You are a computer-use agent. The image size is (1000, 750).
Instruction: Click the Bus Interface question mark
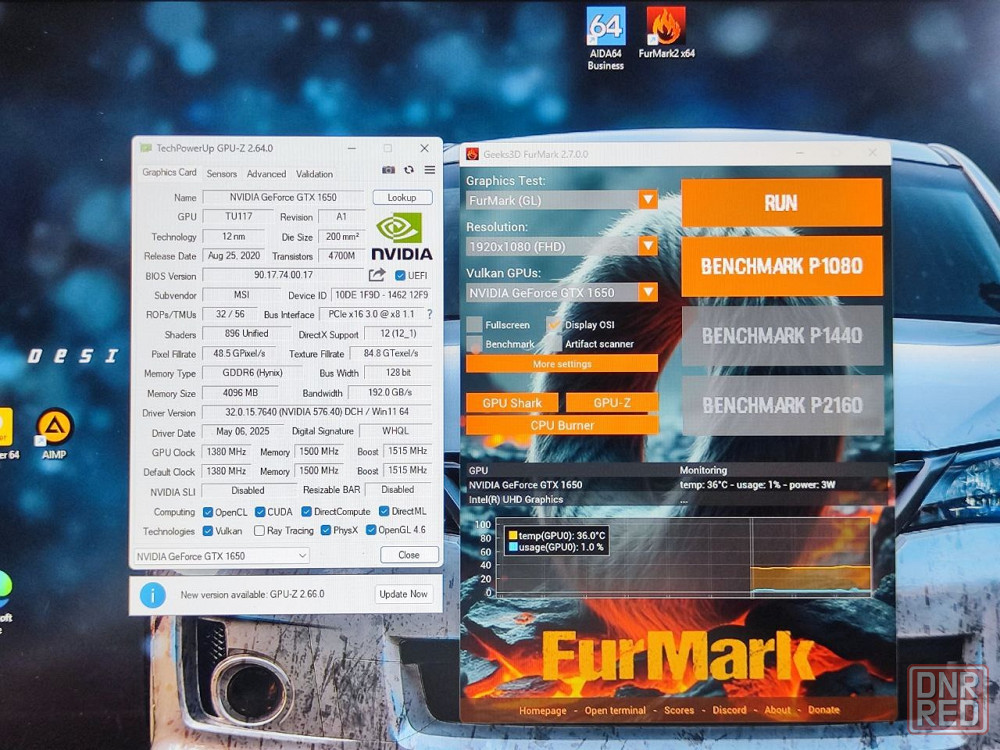429,314
